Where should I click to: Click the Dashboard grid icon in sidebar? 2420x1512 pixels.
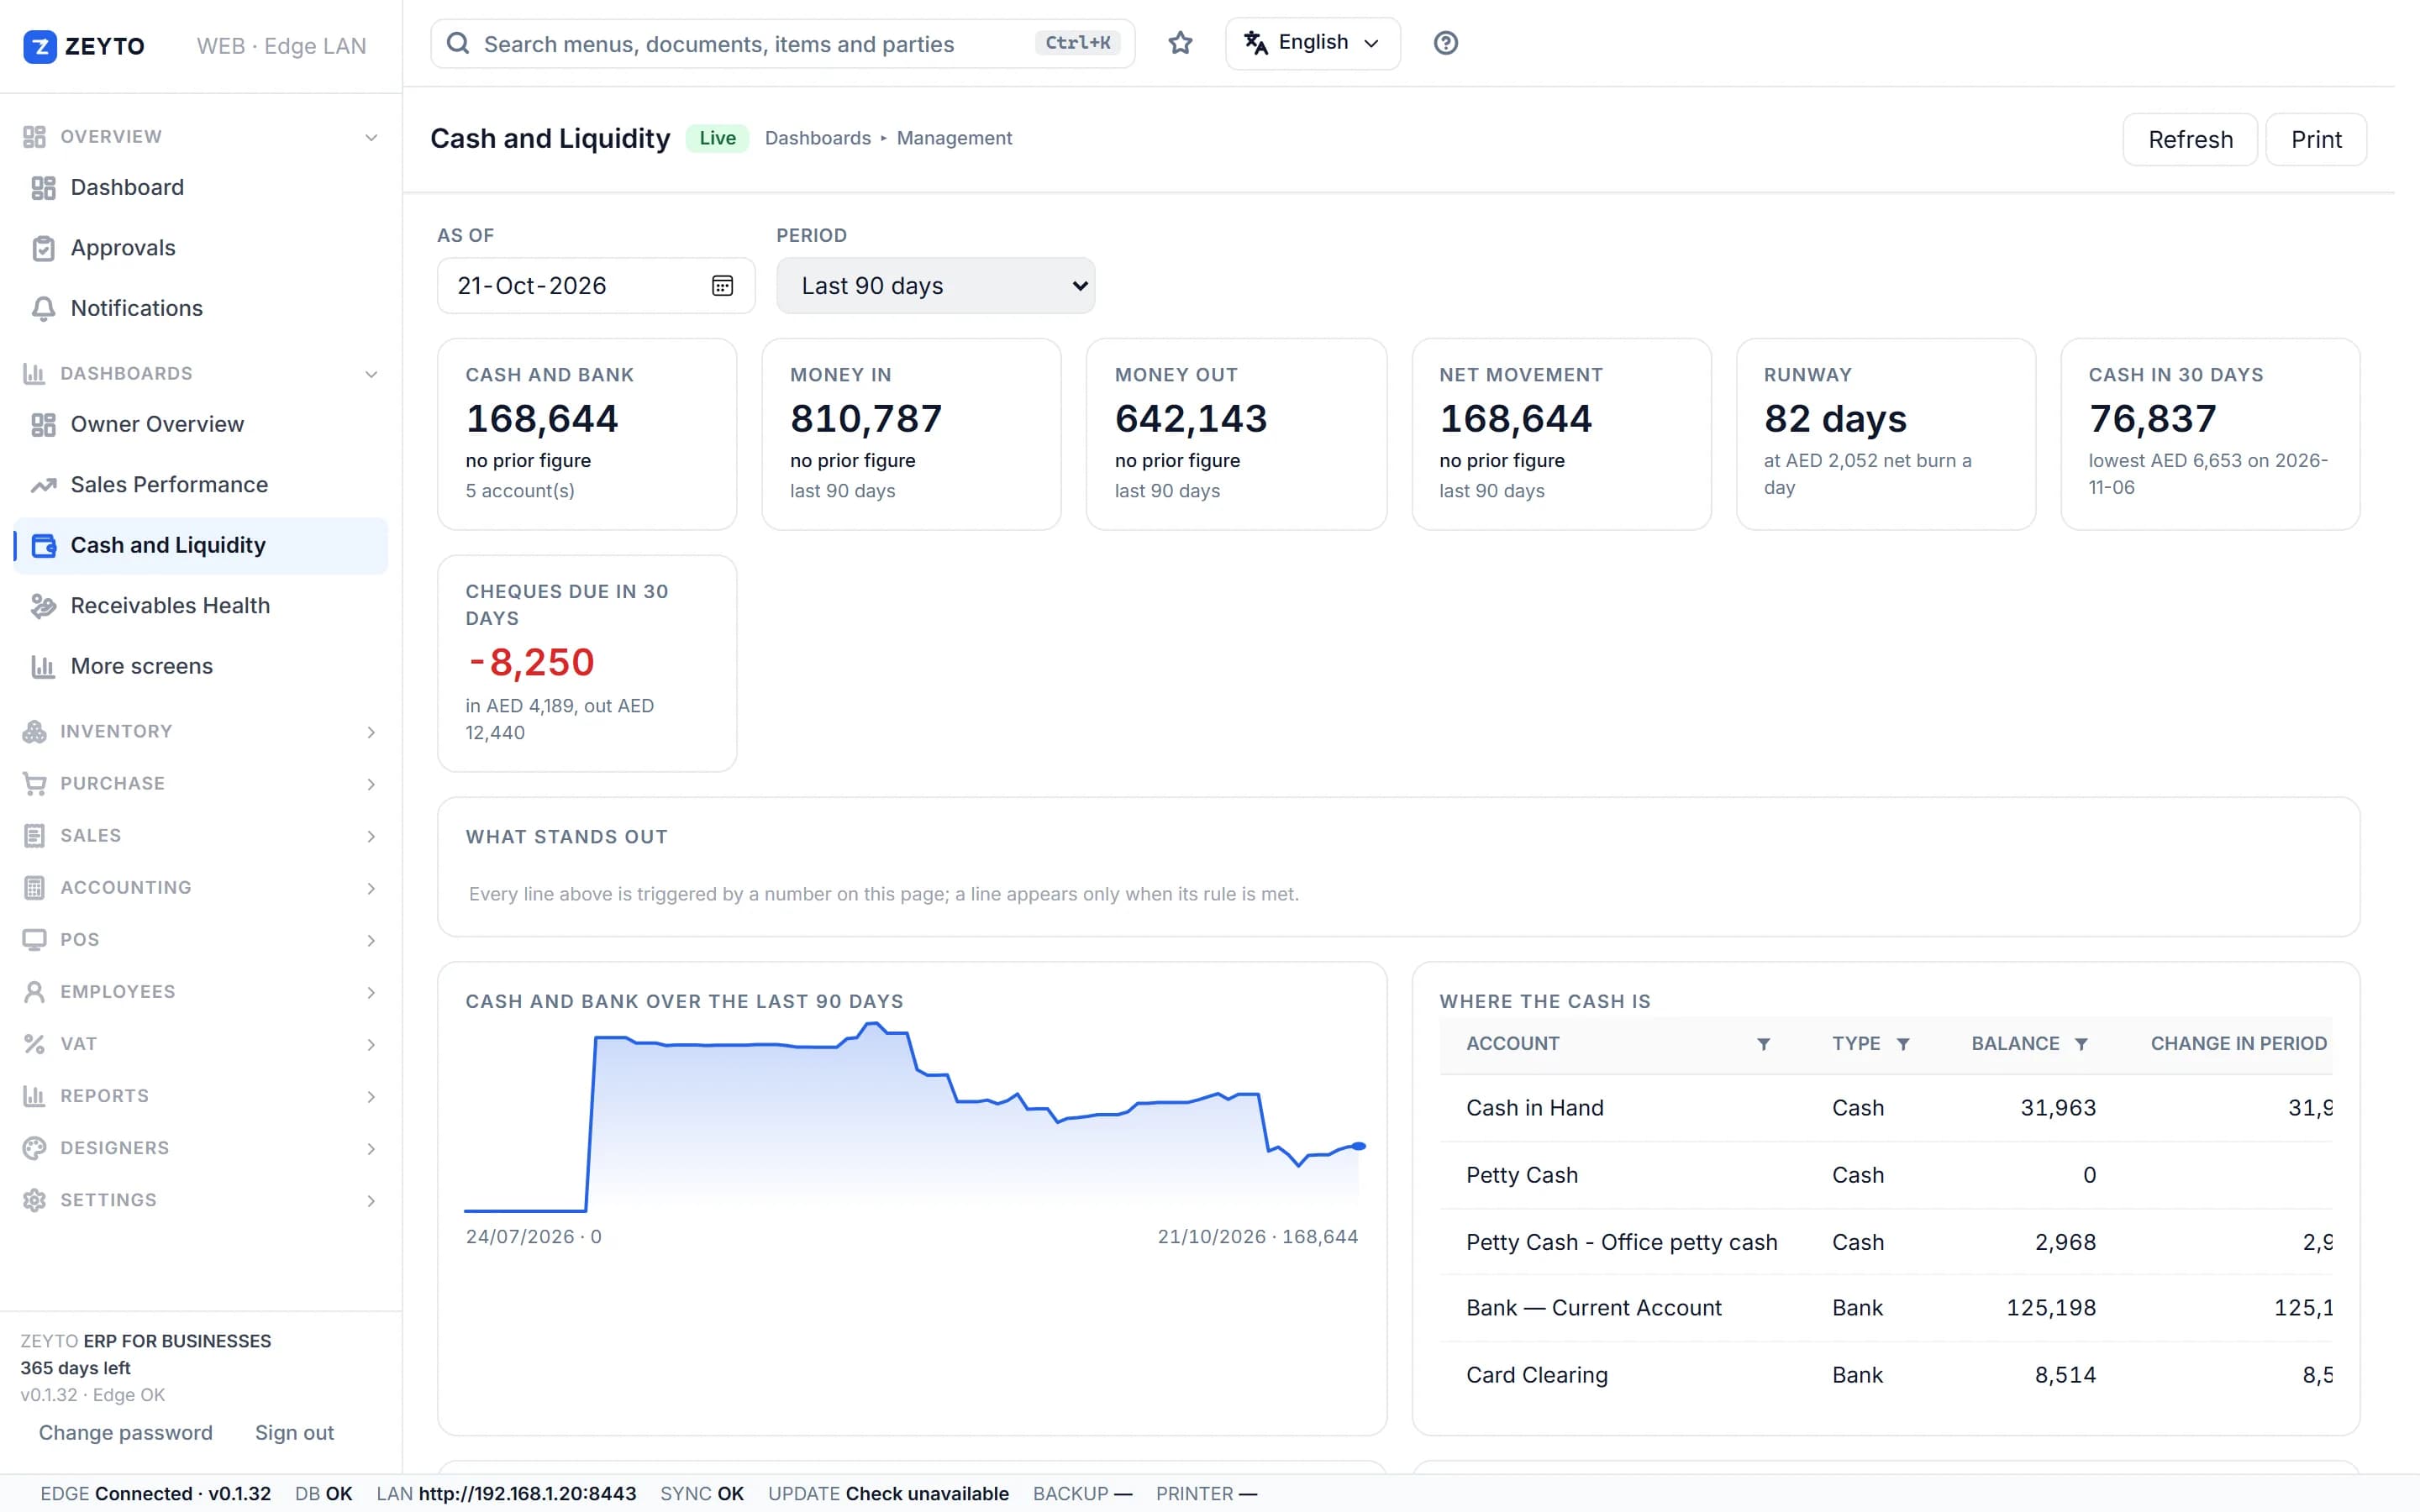tap(43, 188)
